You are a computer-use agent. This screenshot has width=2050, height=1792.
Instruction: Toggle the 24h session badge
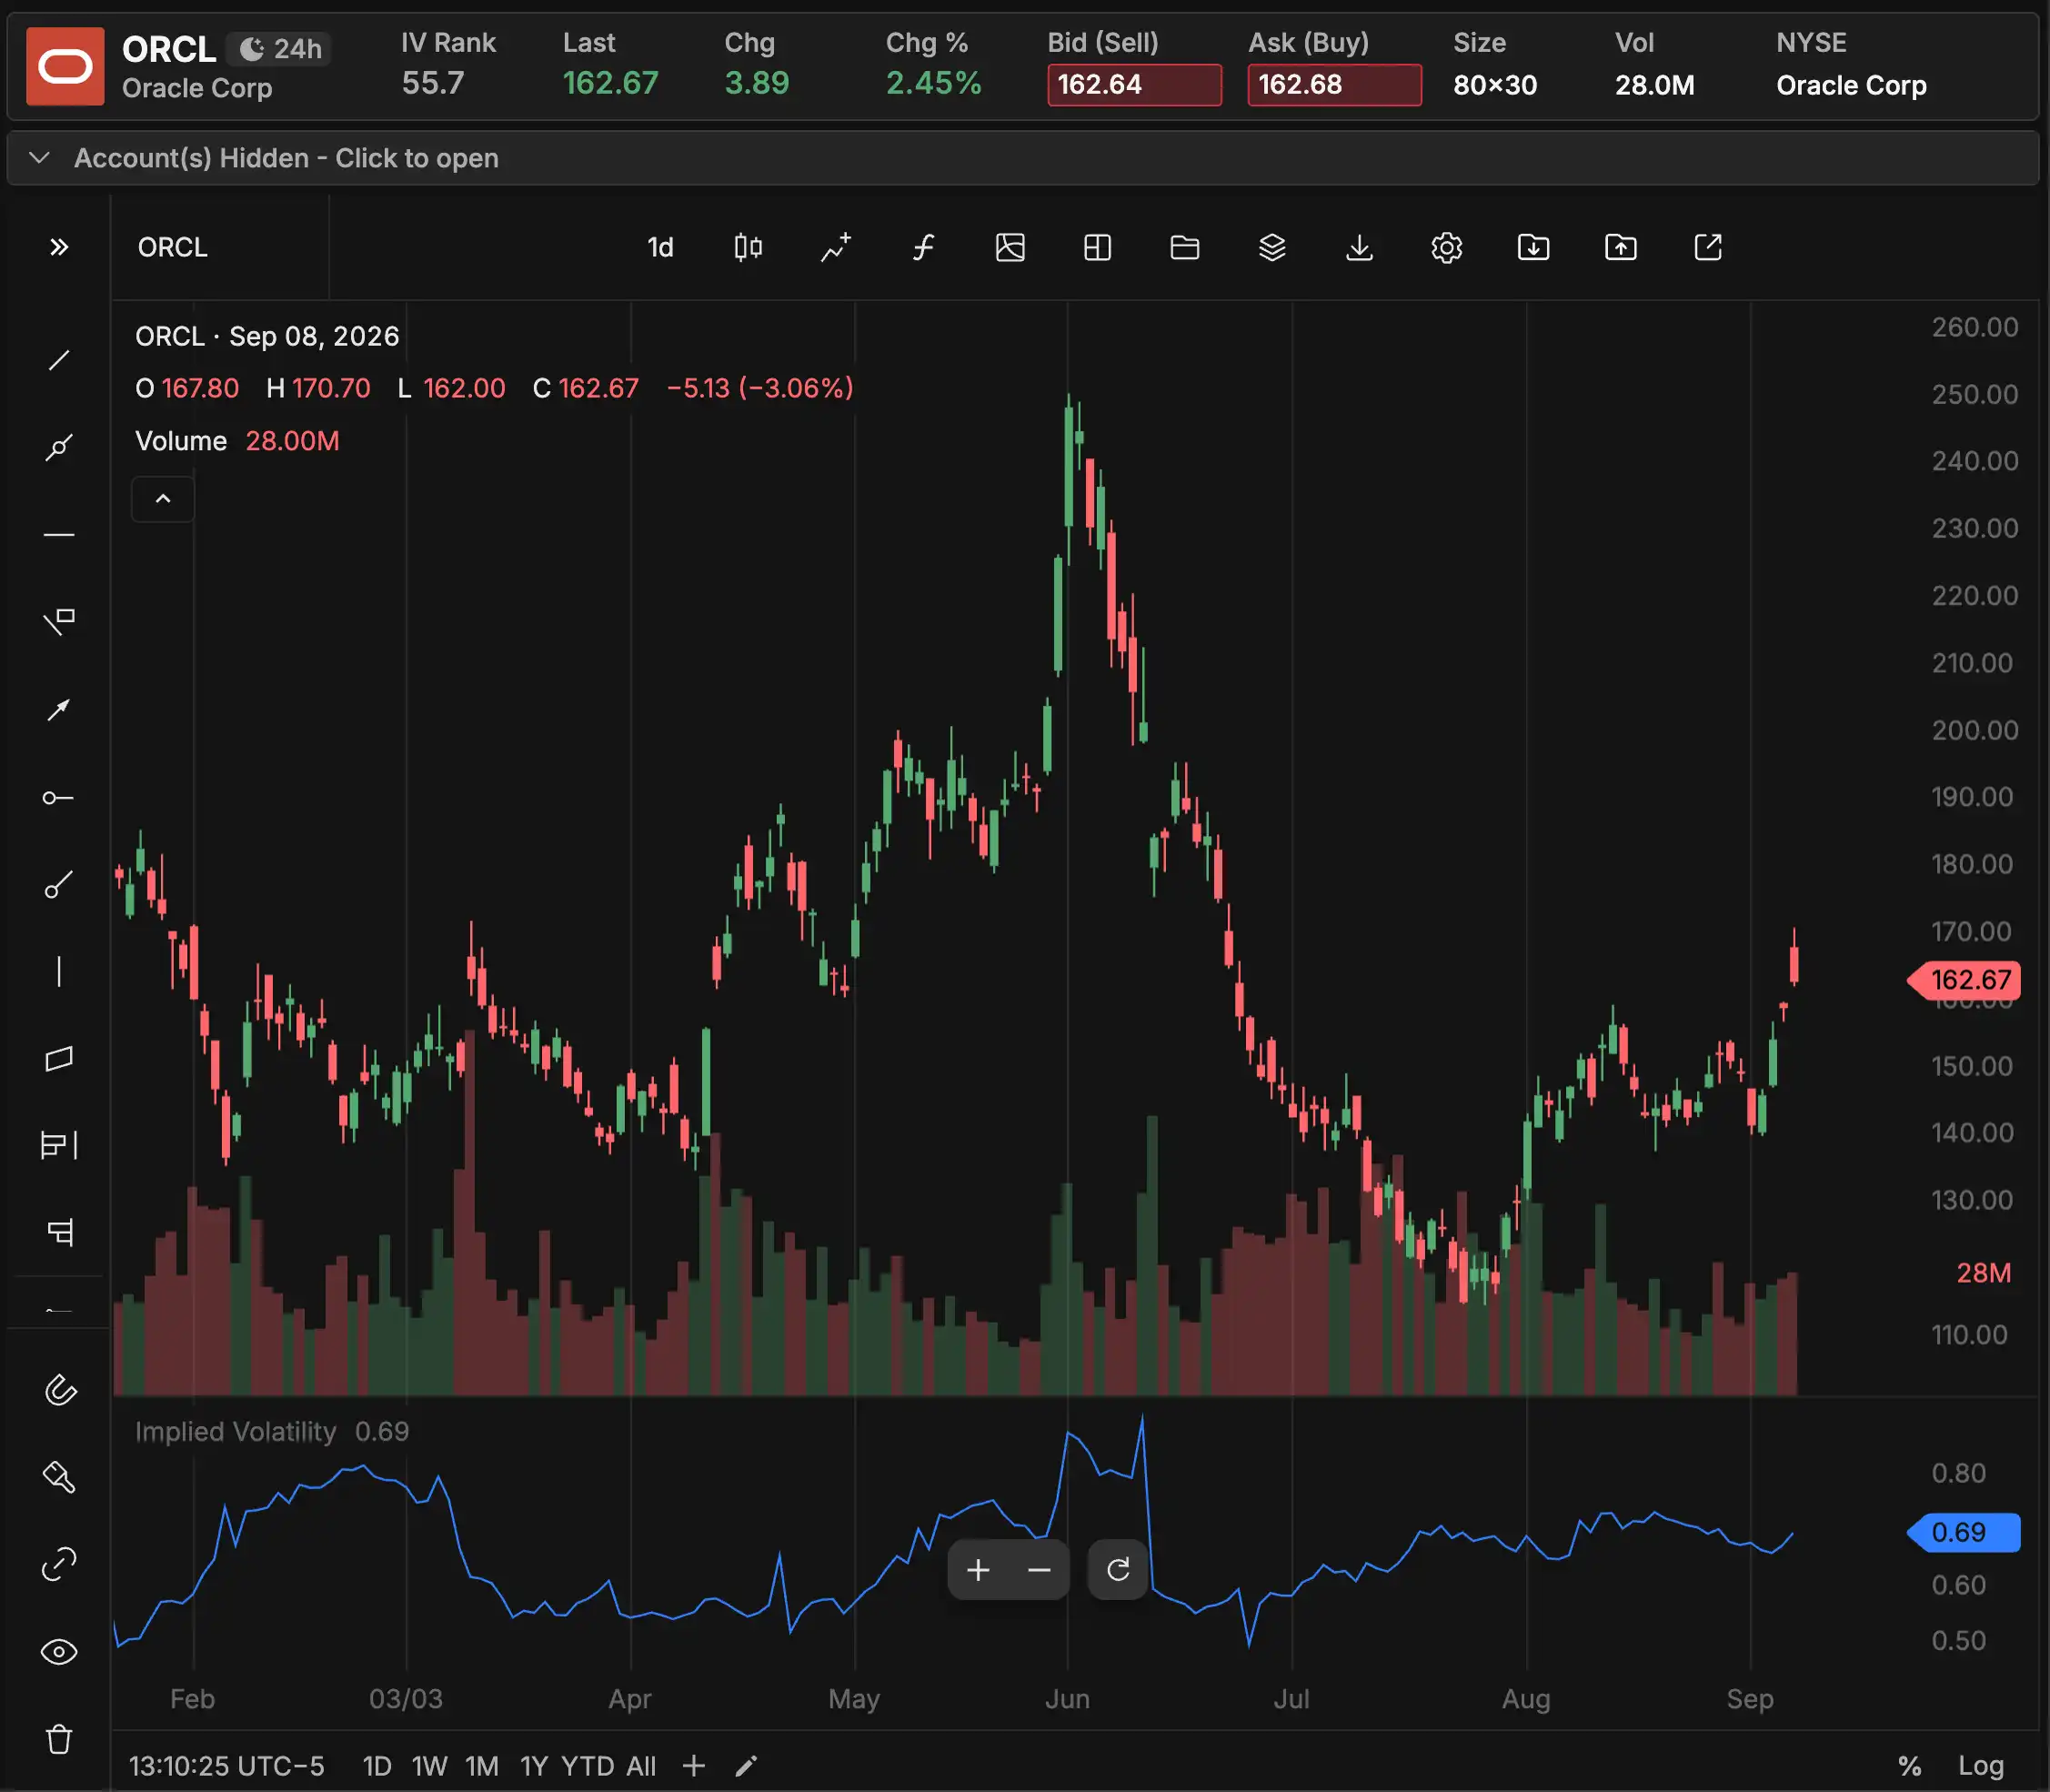280,49
